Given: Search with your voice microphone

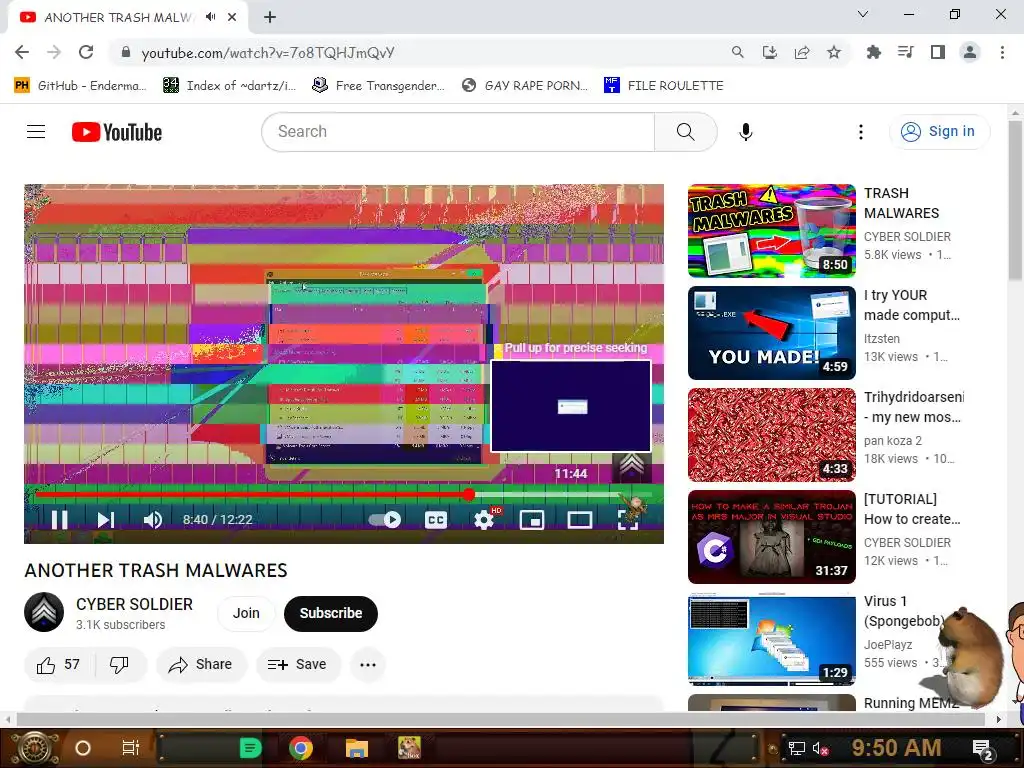Looking at the screenshot, I should (745, 132).
